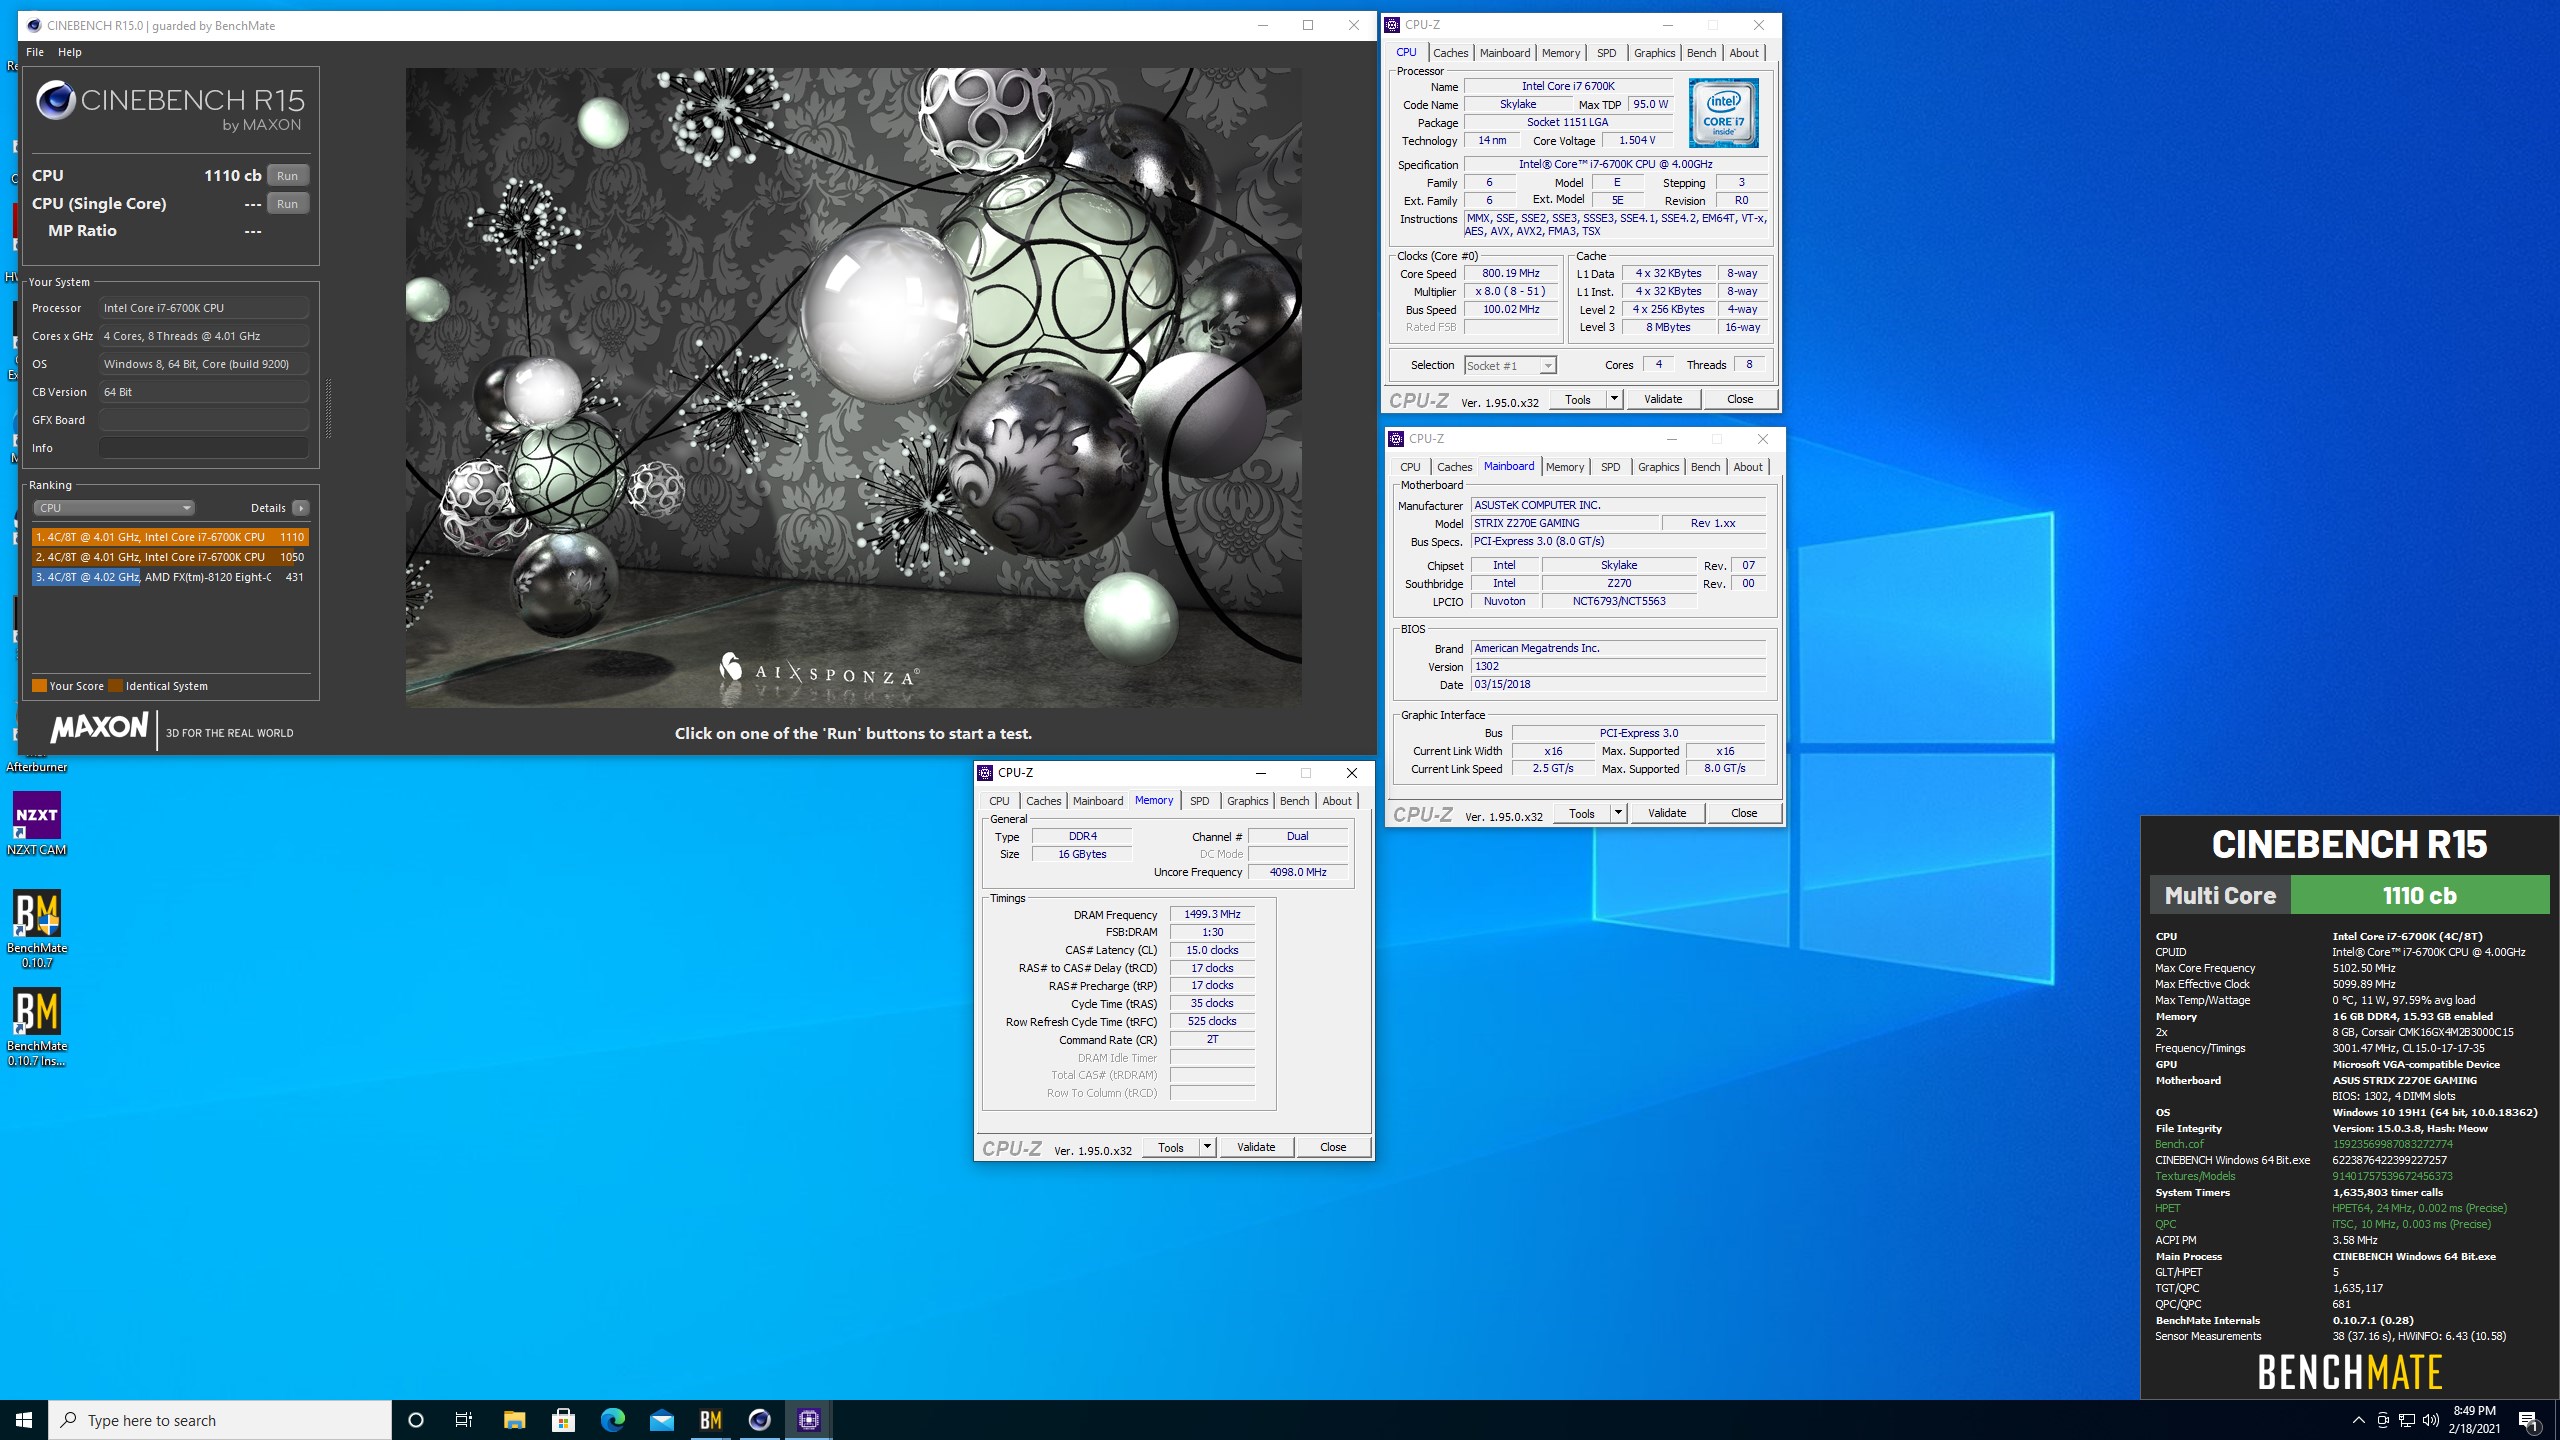This screenshot has height=1440, width=2560.
Task: Click the CPU-Z icon in the Memory window title bar
Action: (985, 773)
